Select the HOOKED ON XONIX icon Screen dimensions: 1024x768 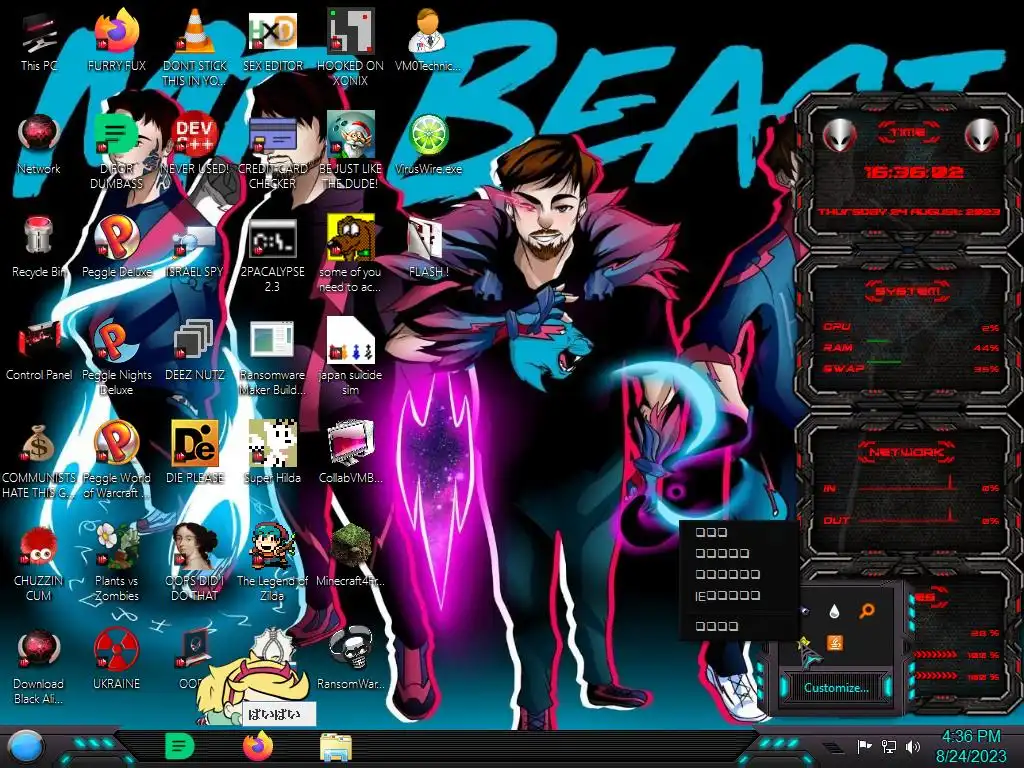(x=350, y=48)
